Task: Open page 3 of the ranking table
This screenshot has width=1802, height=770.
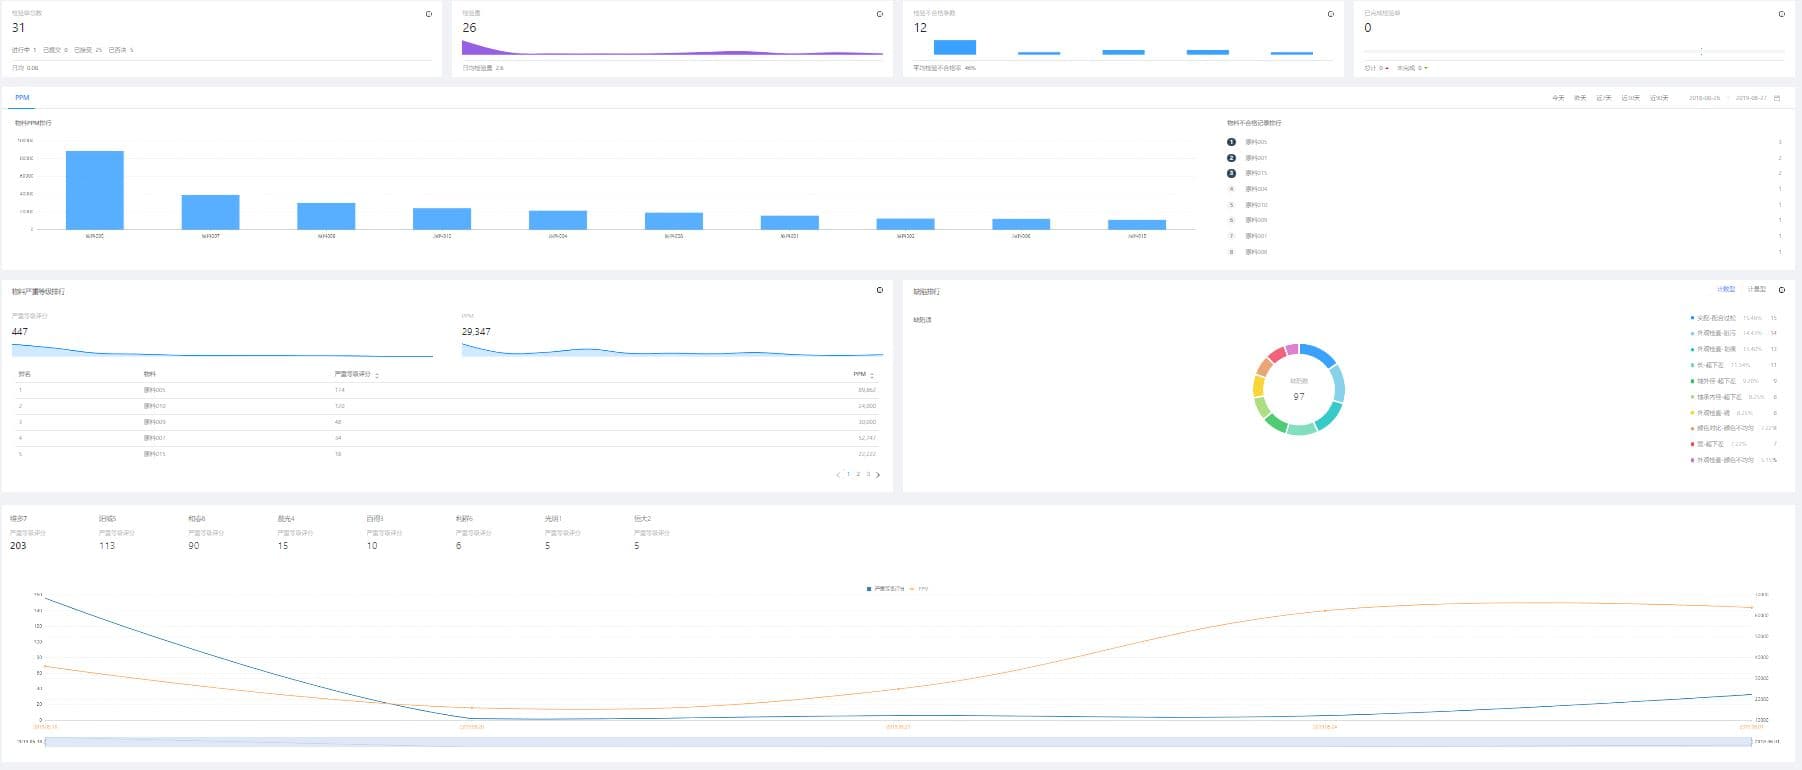Action: pos(868,474)
